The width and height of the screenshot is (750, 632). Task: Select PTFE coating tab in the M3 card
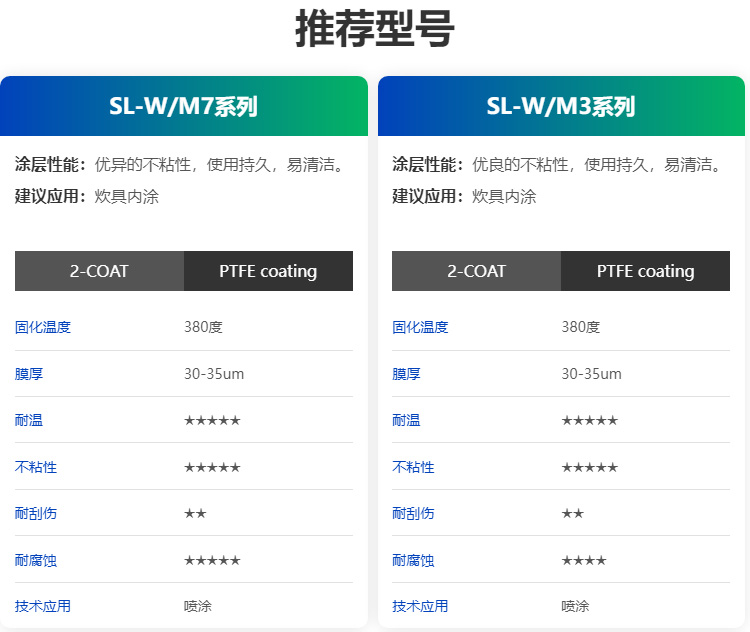click(x=645, y=271)
